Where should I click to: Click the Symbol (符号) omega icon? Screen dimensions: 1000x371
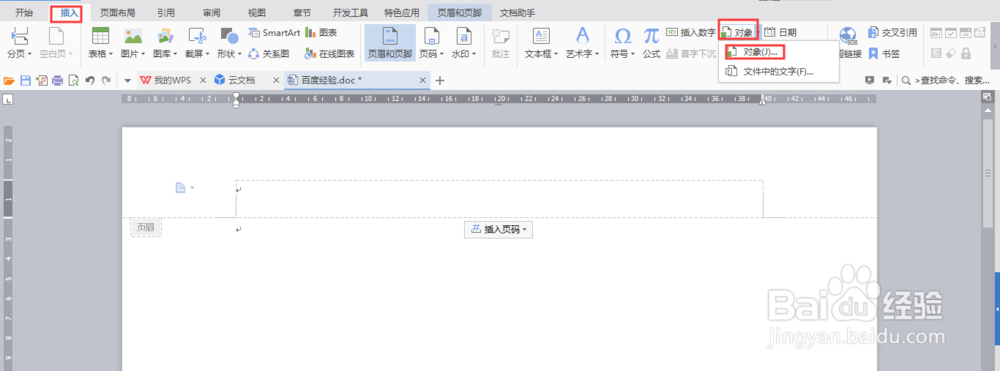click(622, 36)
